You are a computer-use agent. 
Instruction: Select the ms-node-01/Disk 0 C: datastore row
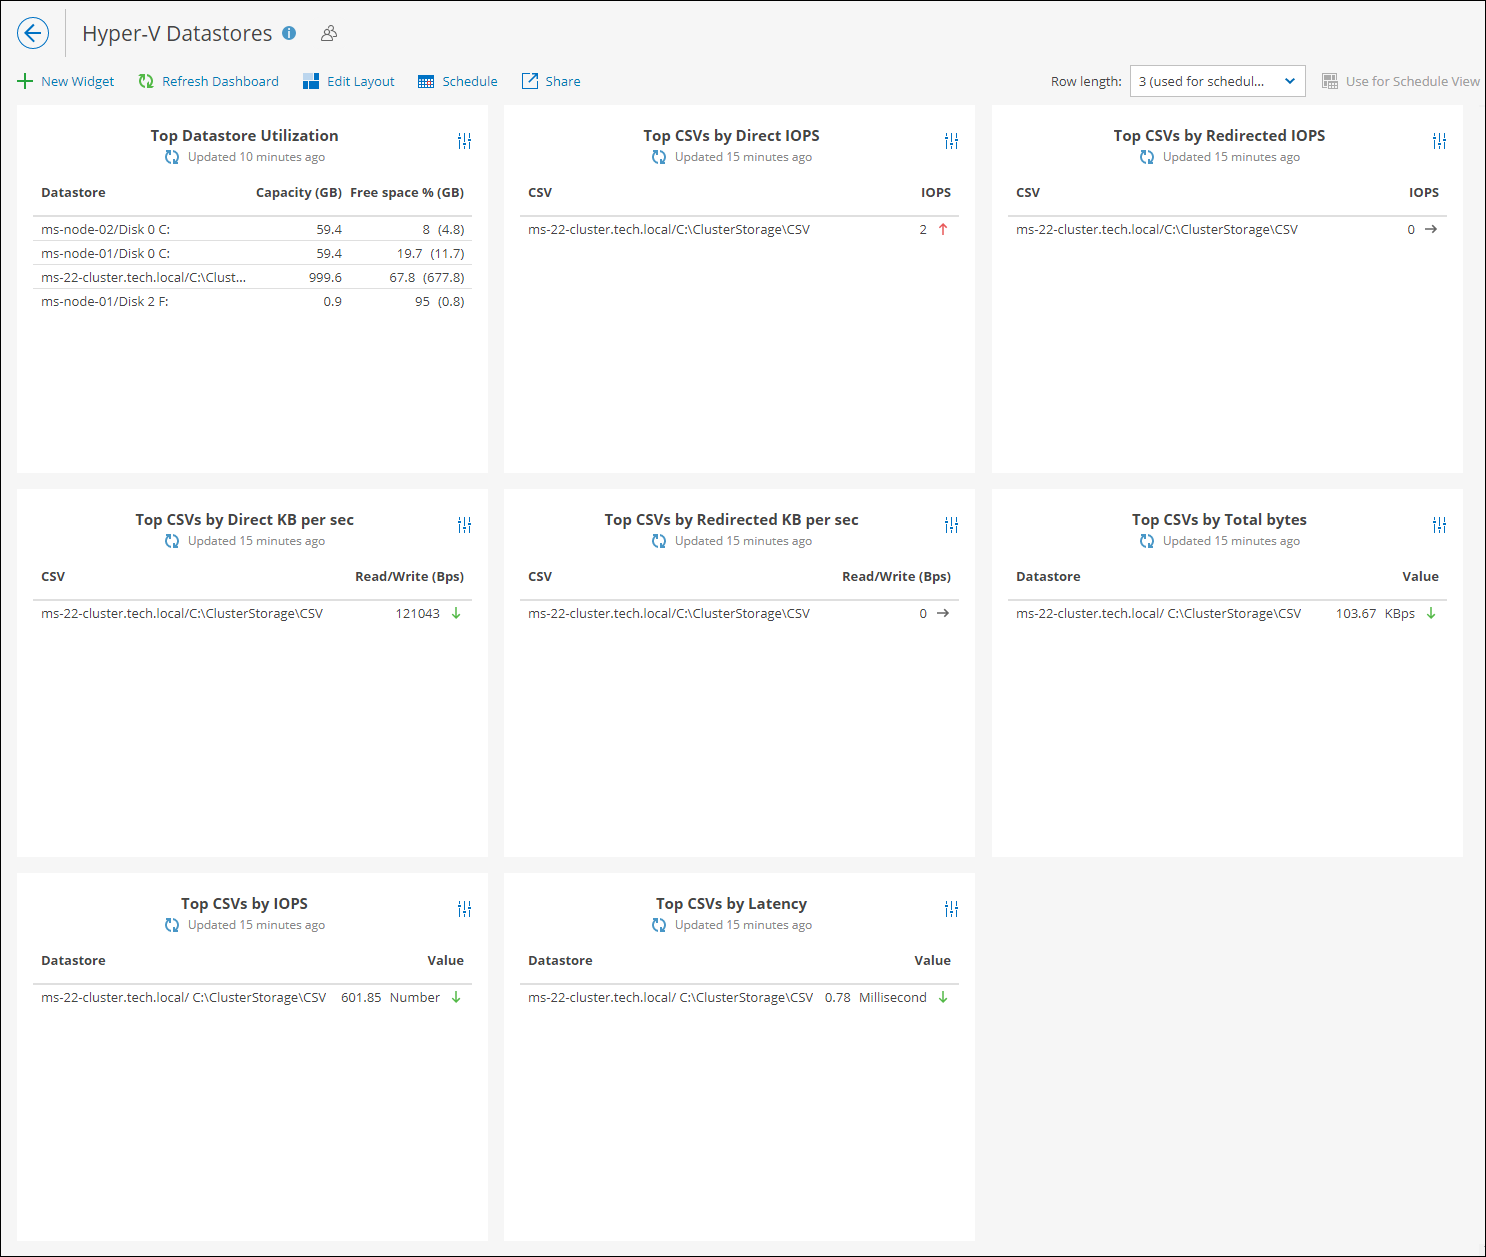point(252,253)
